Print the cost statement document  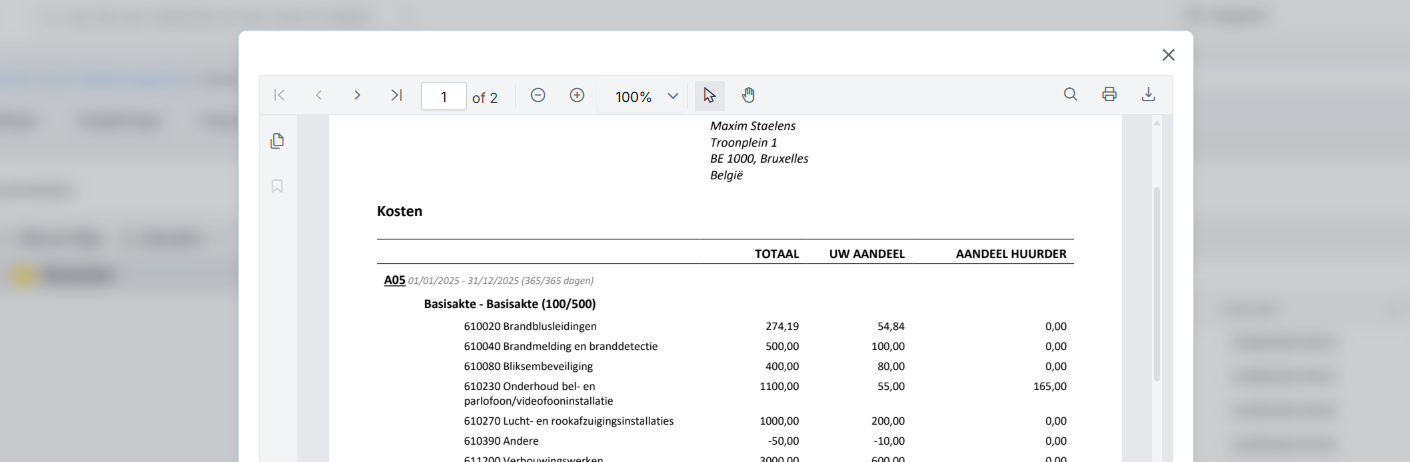pyautogui.click(x=1109, y=95)
